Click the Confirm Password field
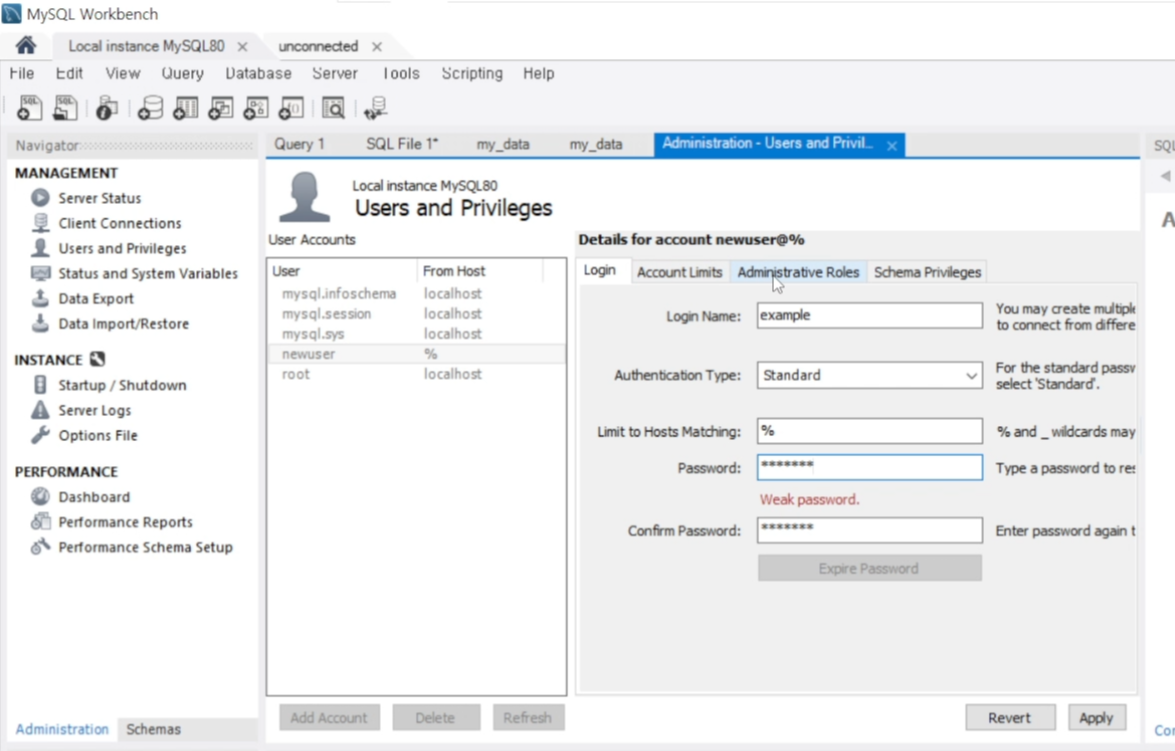The height and width of the screenshot is (751, 1175). click(869, 530)
